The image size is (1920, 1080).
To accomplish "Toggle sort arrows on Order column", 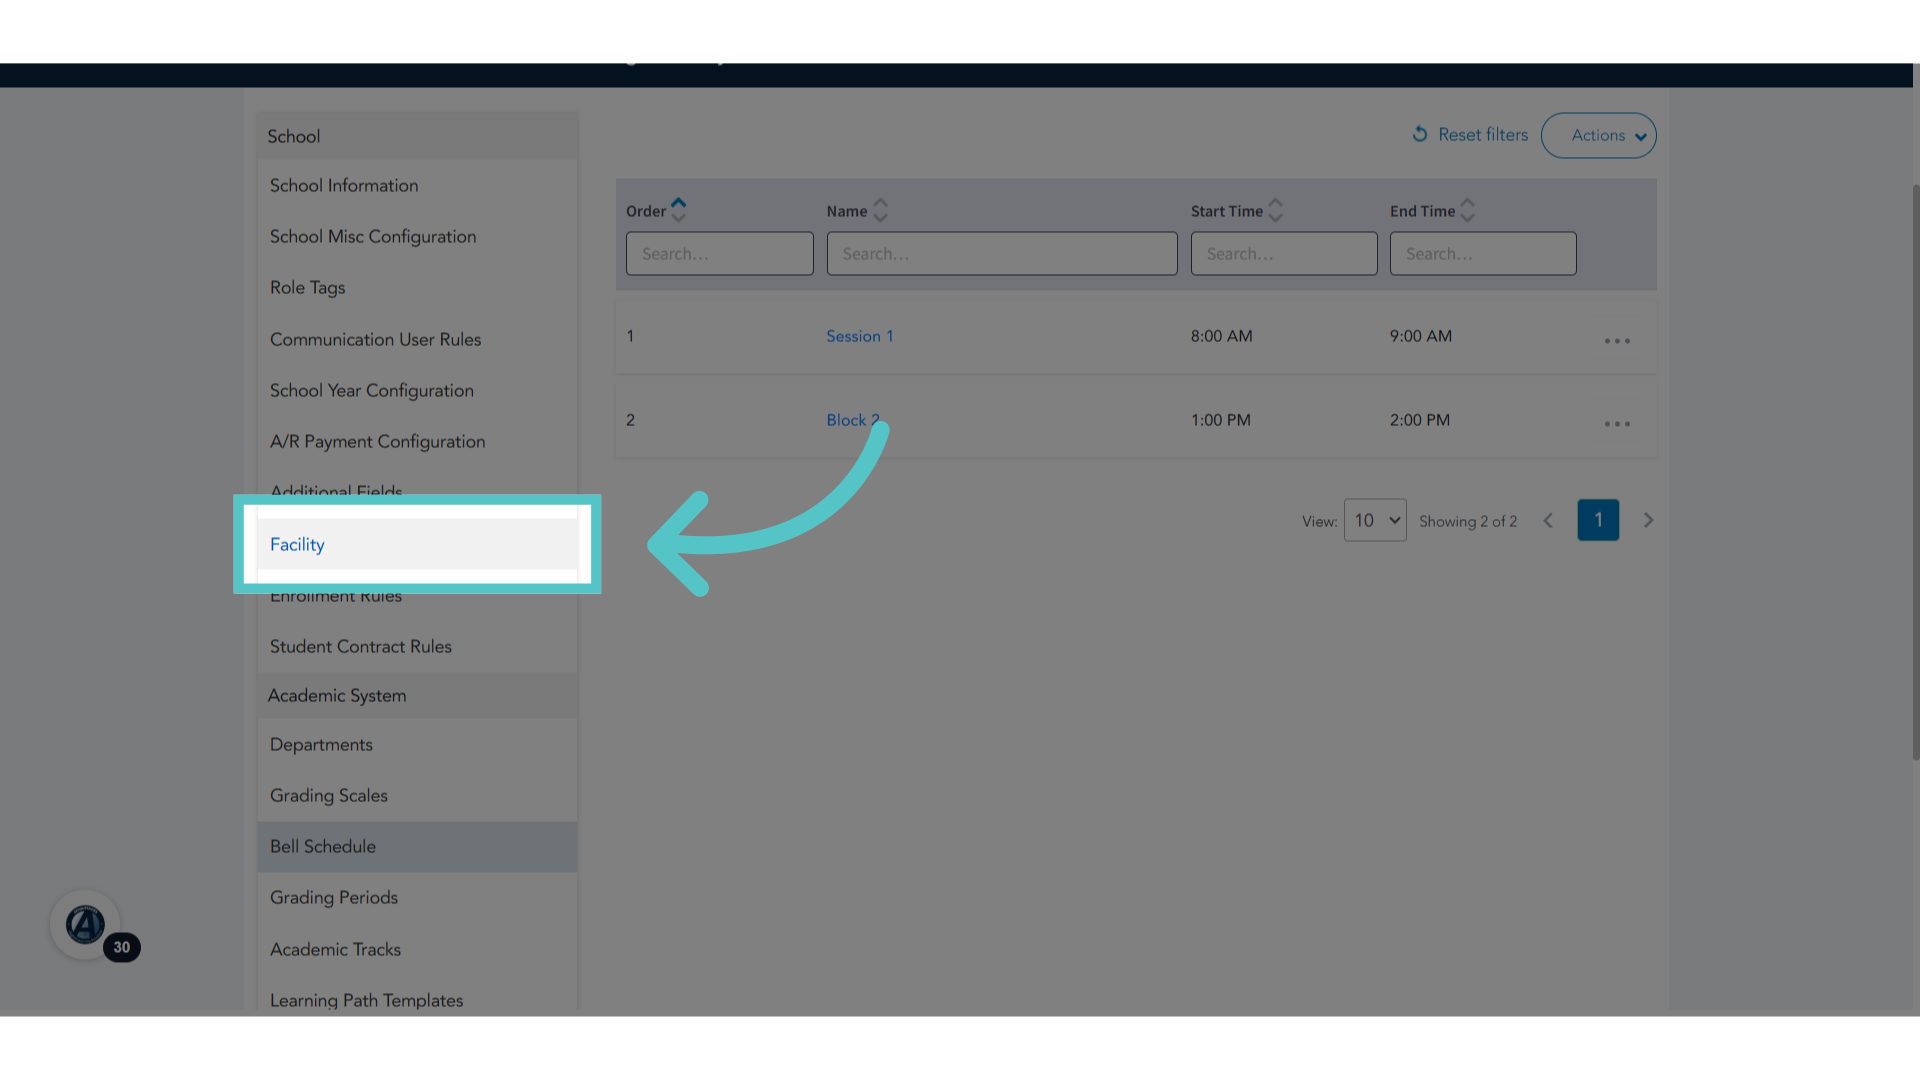I will tap(678, 210).
